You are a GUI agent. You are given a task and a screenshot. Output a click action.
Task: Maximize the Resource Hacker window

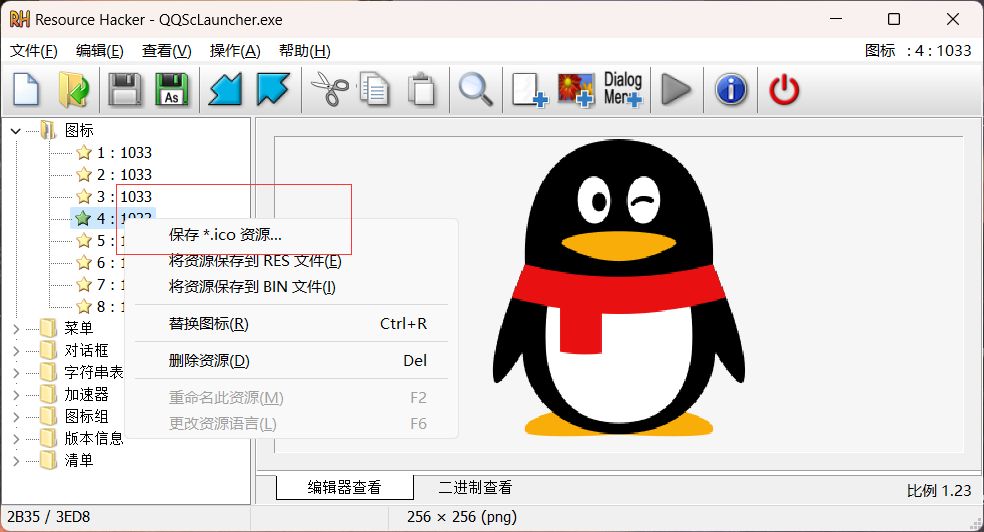coord(894,19)
